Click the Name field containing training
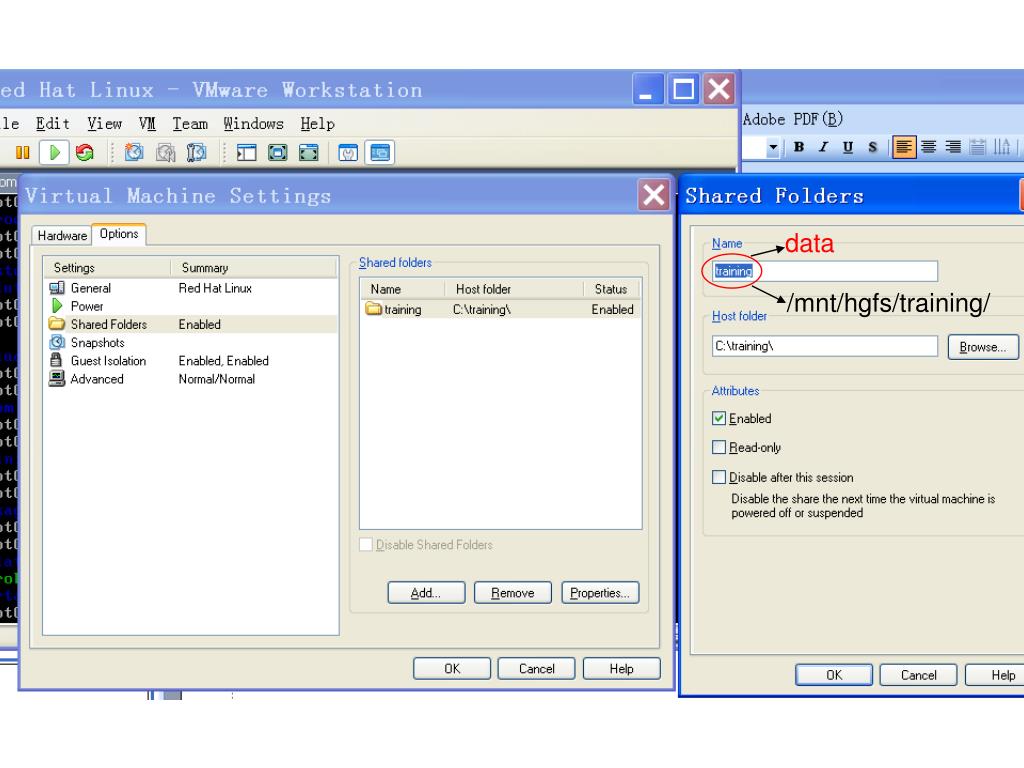 [x=825, y=271]
